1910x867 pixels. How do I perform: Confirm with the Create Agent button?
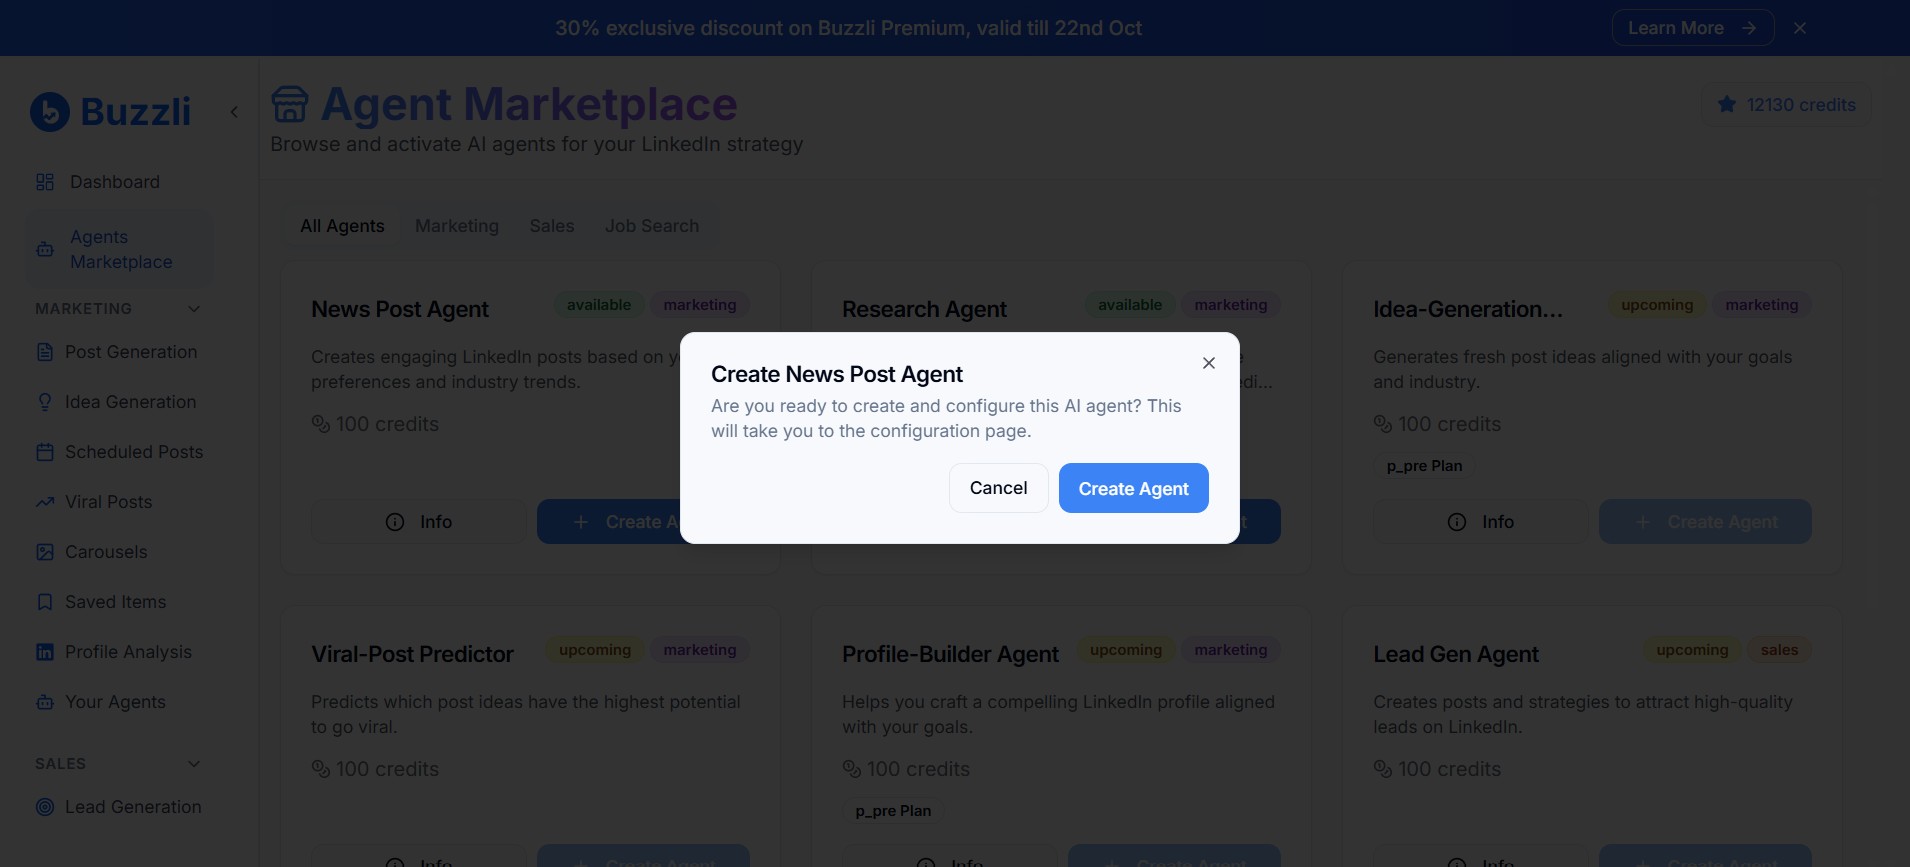click(x=1132, y=488)
